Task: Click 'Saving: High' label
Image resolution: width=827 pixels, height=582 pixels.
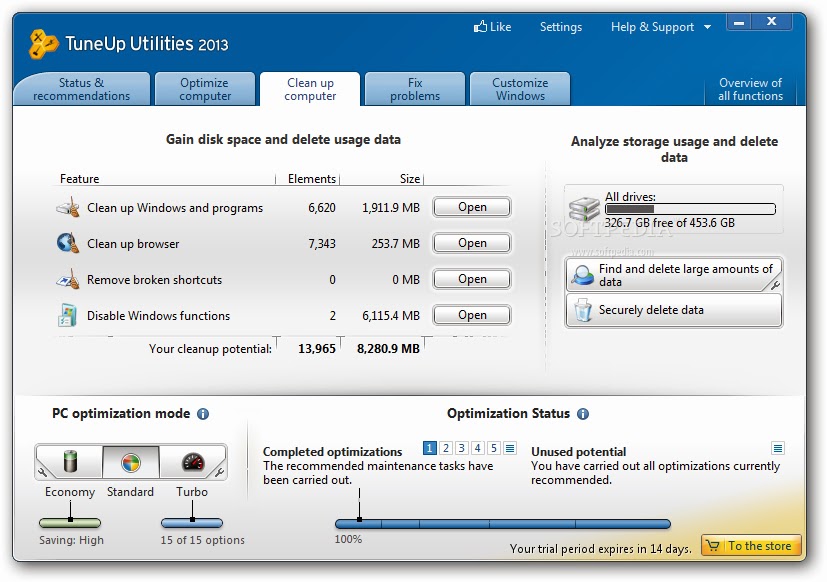Action: 71,540
